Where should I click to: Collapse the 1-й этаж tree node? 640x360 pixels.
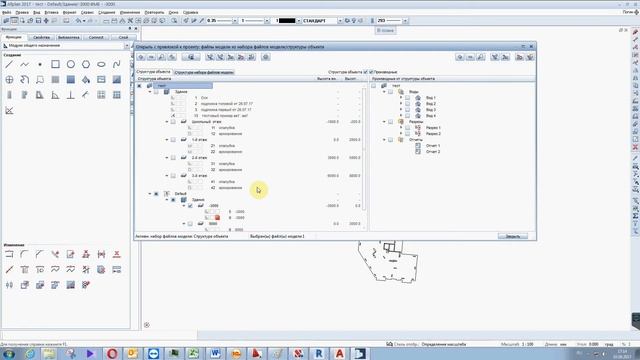[x=167, y=140]
